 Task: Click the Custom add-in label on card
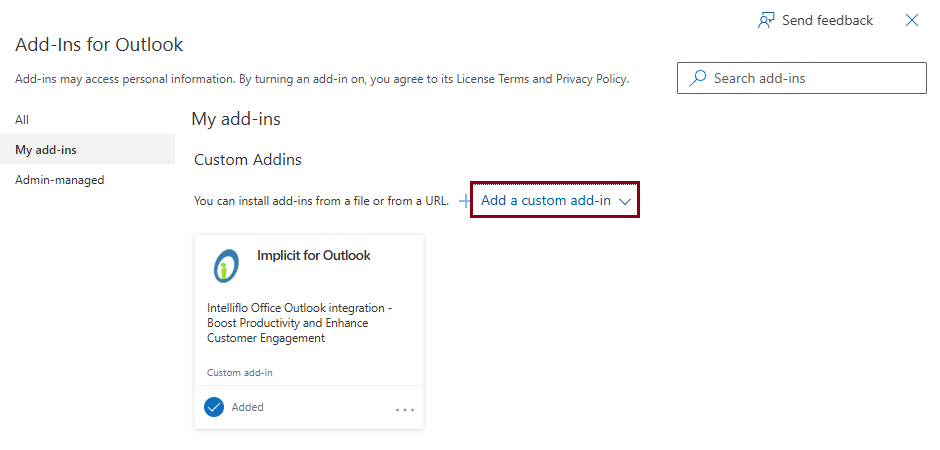(x=240, y=373)
